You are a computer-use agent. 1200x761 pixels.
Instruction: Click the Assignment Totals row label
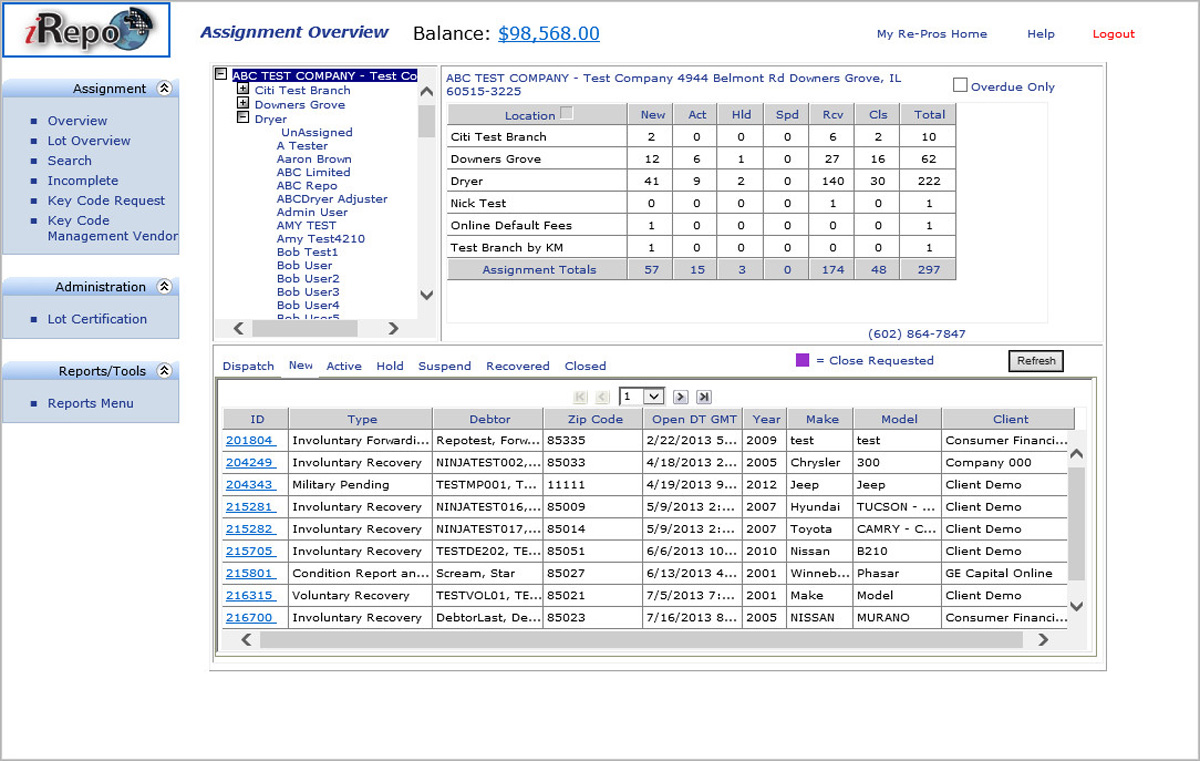[x=538, y=269]
